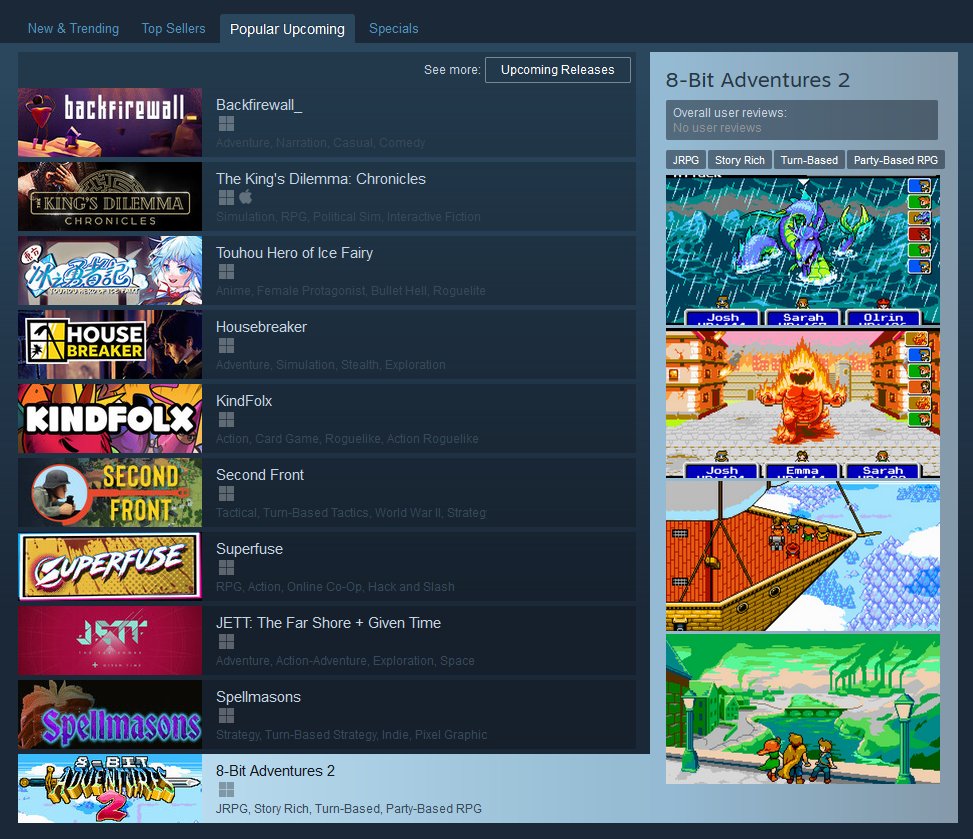Open the Second Front capsule image
The height and width of the screenshot is (839, 973).
(x=110, y=492)
